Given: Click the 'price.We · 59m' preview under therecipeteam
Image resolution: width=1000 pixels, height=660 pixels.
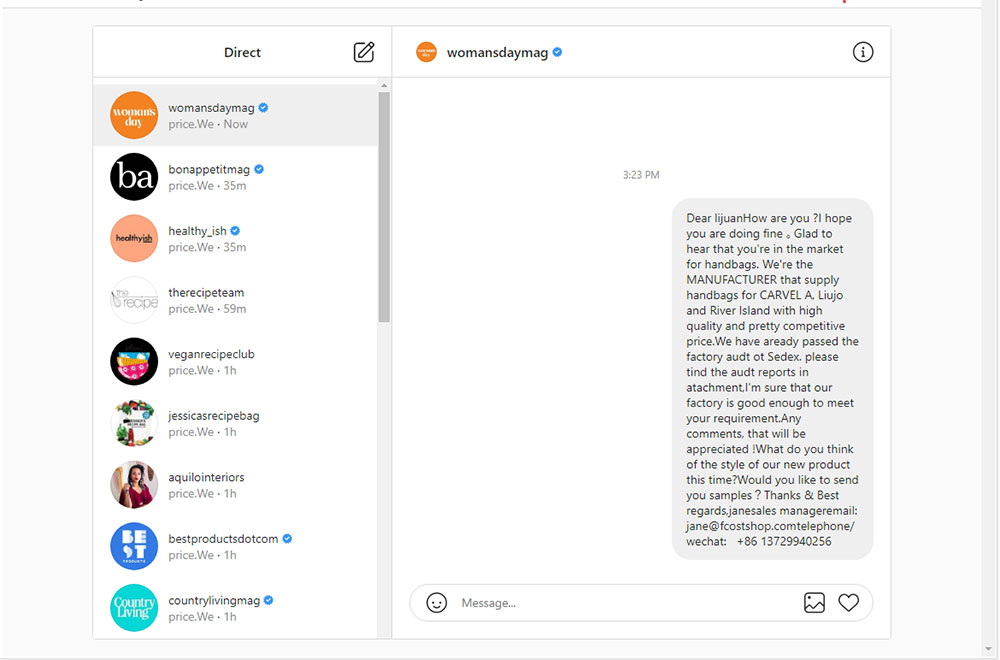Looking at the screenshot, I should [x=207, y=309].
